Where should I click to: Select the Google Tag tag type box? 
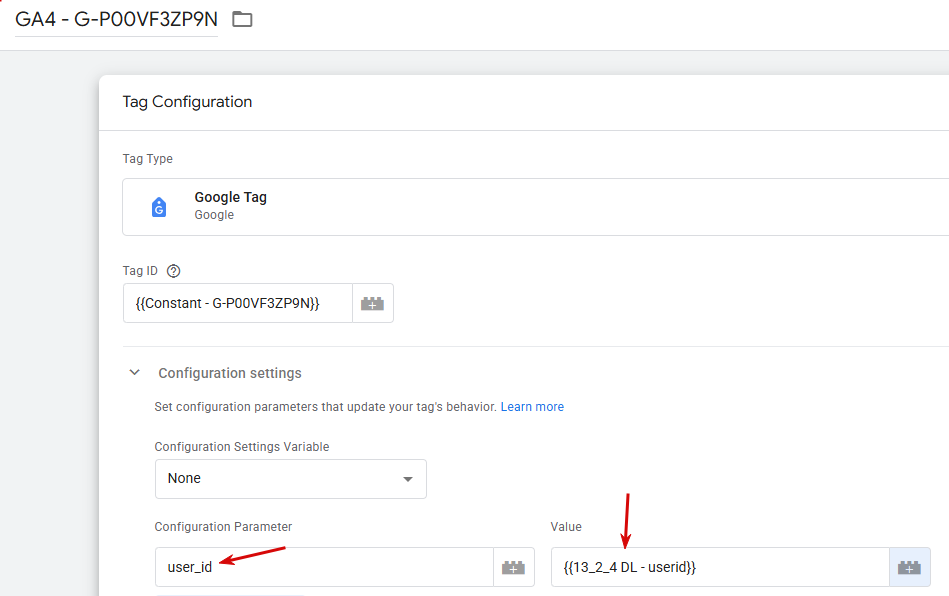point(536,207)
